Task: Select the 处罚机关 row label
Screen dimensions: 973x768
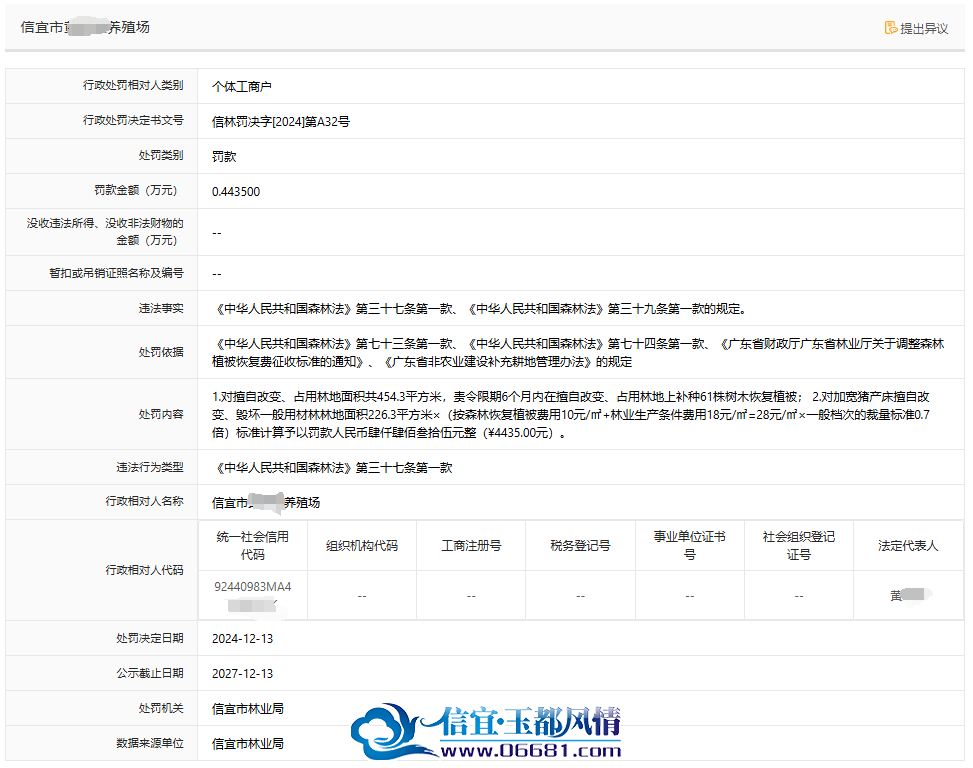Action: (161, 708)
